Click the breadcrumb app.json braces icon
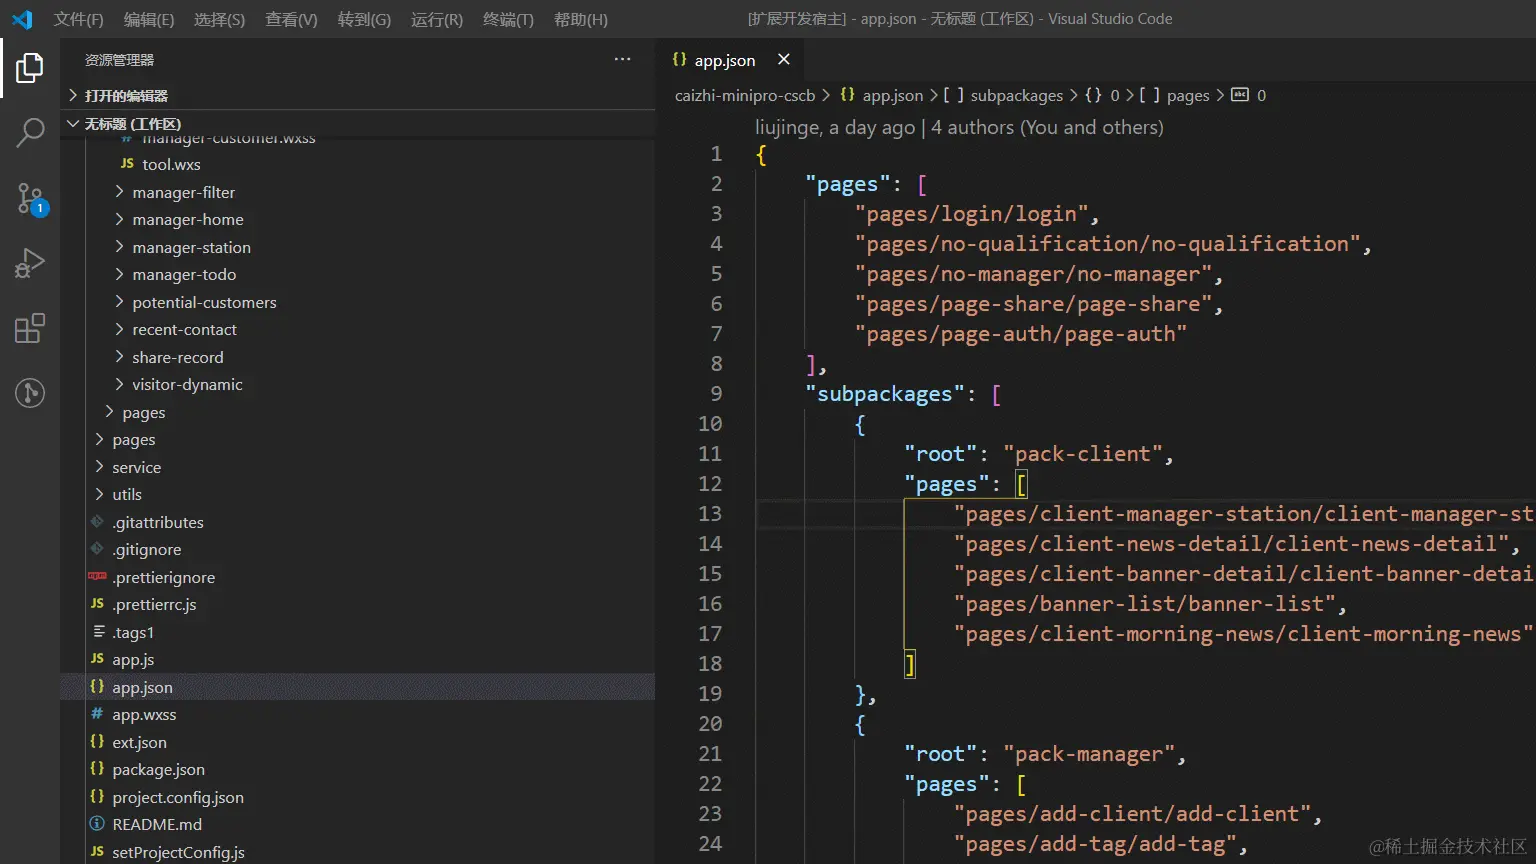Viewport: 1536px width, 864px height. (847, 95)
